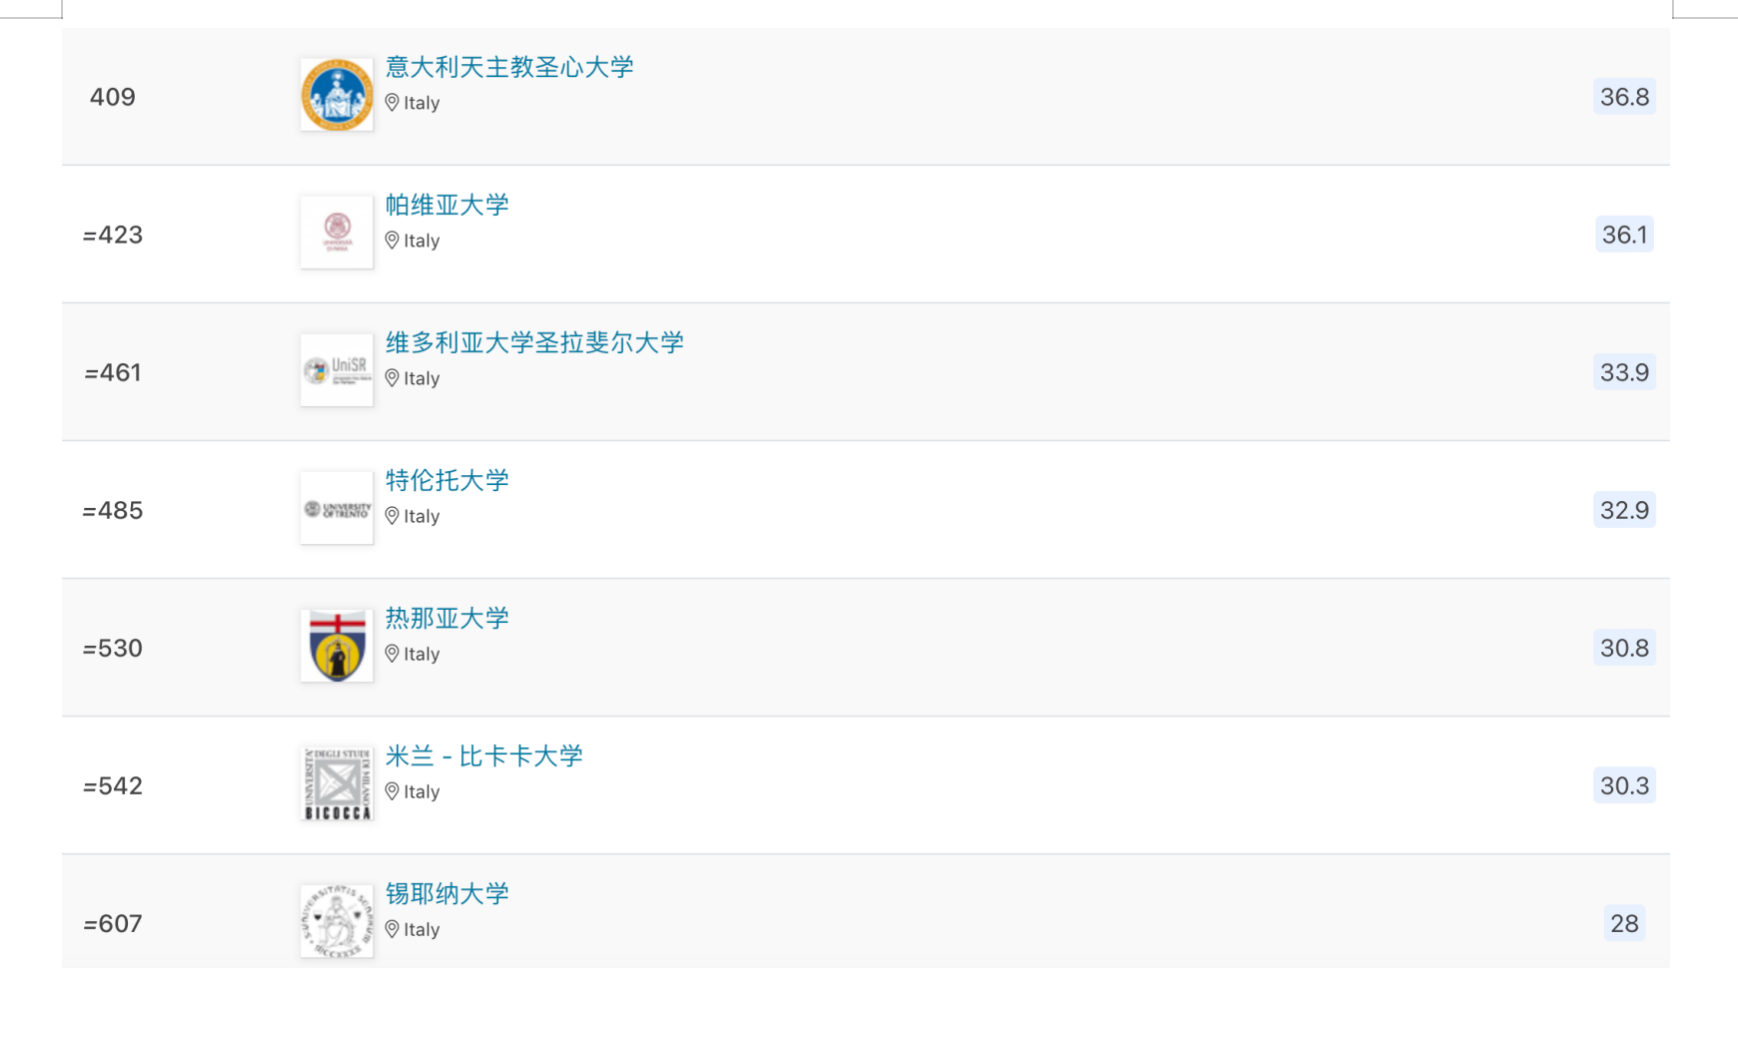Image resolution: width=1738 pixels, height=1042 pixels.
Task: Select the 30.3 score badge
Action: click(1624, 786)
